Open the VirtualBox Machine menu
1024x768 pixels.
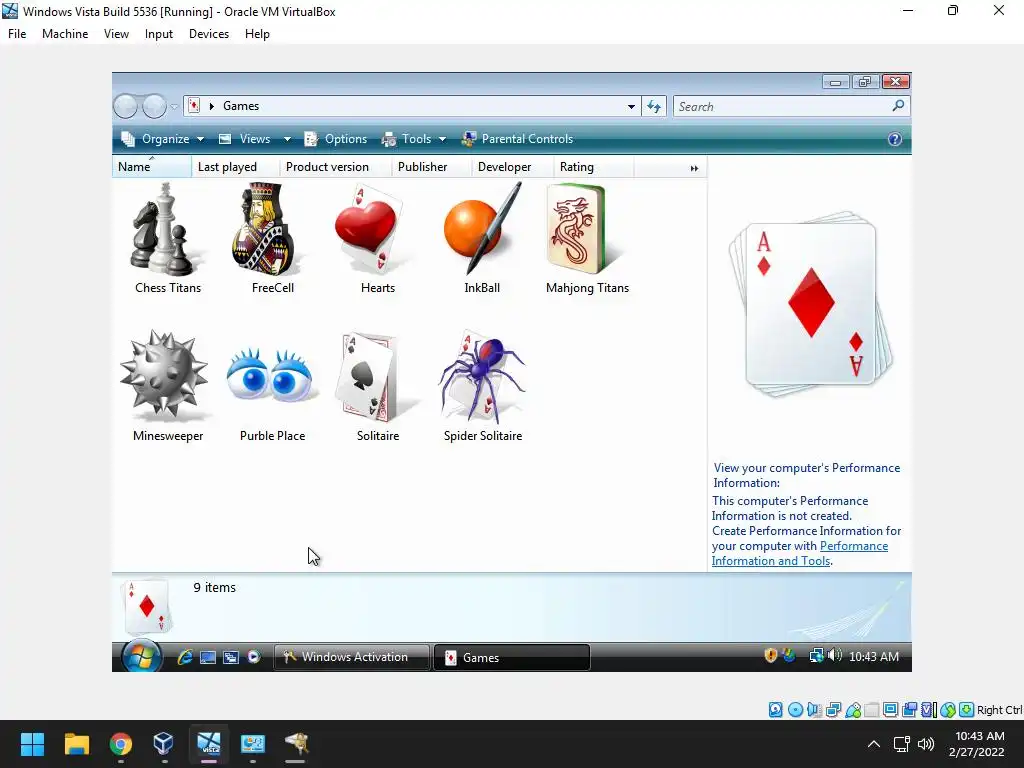point(65,34)
